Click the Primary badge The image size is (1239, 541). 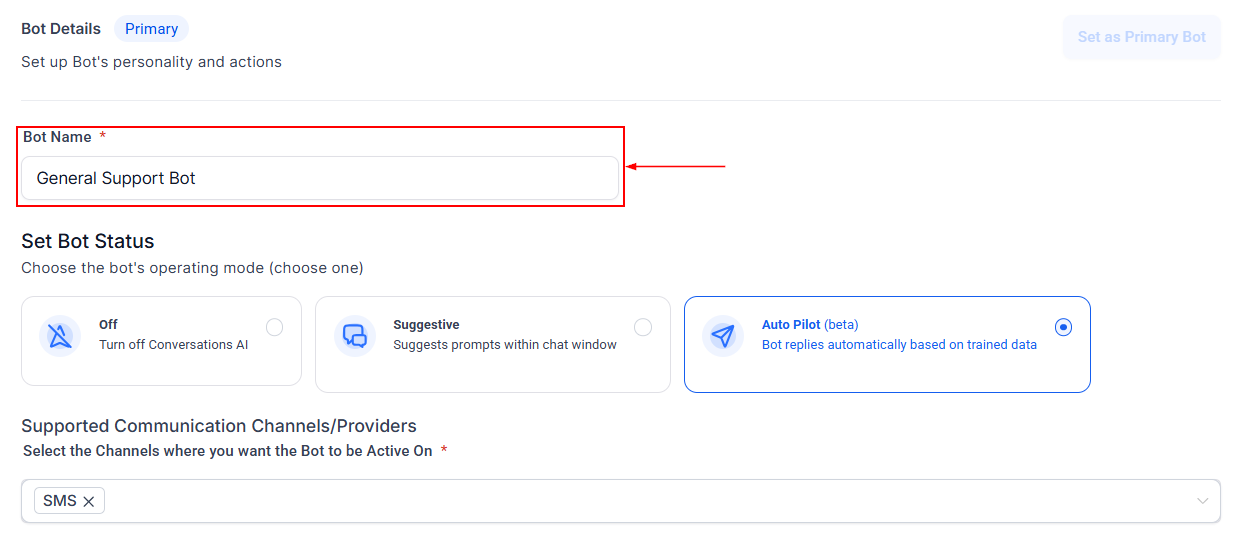[x=151, y=29]
